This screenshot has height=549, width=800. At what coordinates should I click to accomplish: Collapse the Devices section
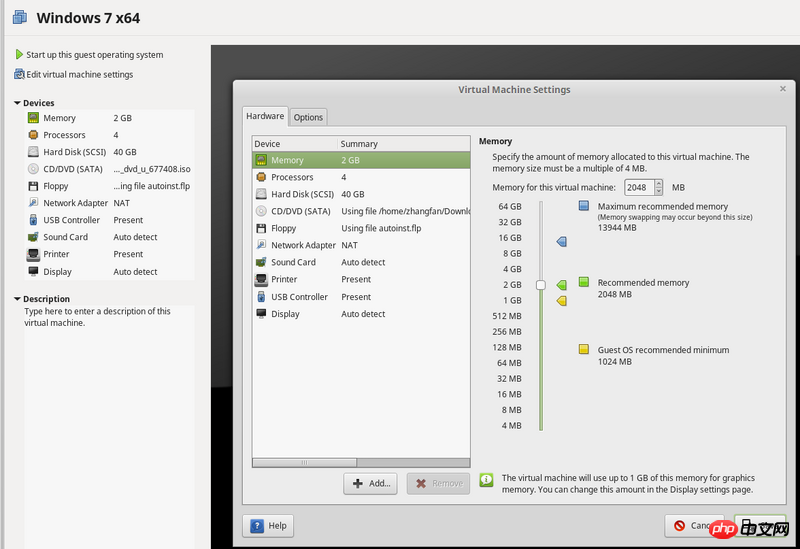[17, 103]
